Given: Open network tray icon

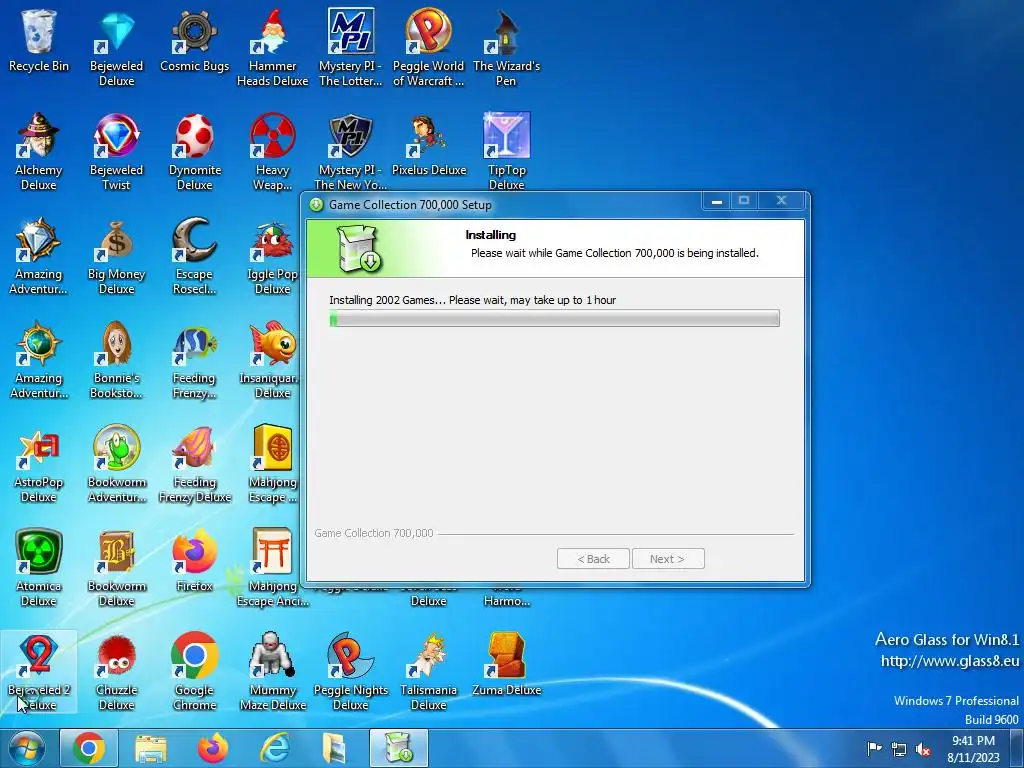Looking at the screenshot, I should pyautogui.click(x=899, y=749).
